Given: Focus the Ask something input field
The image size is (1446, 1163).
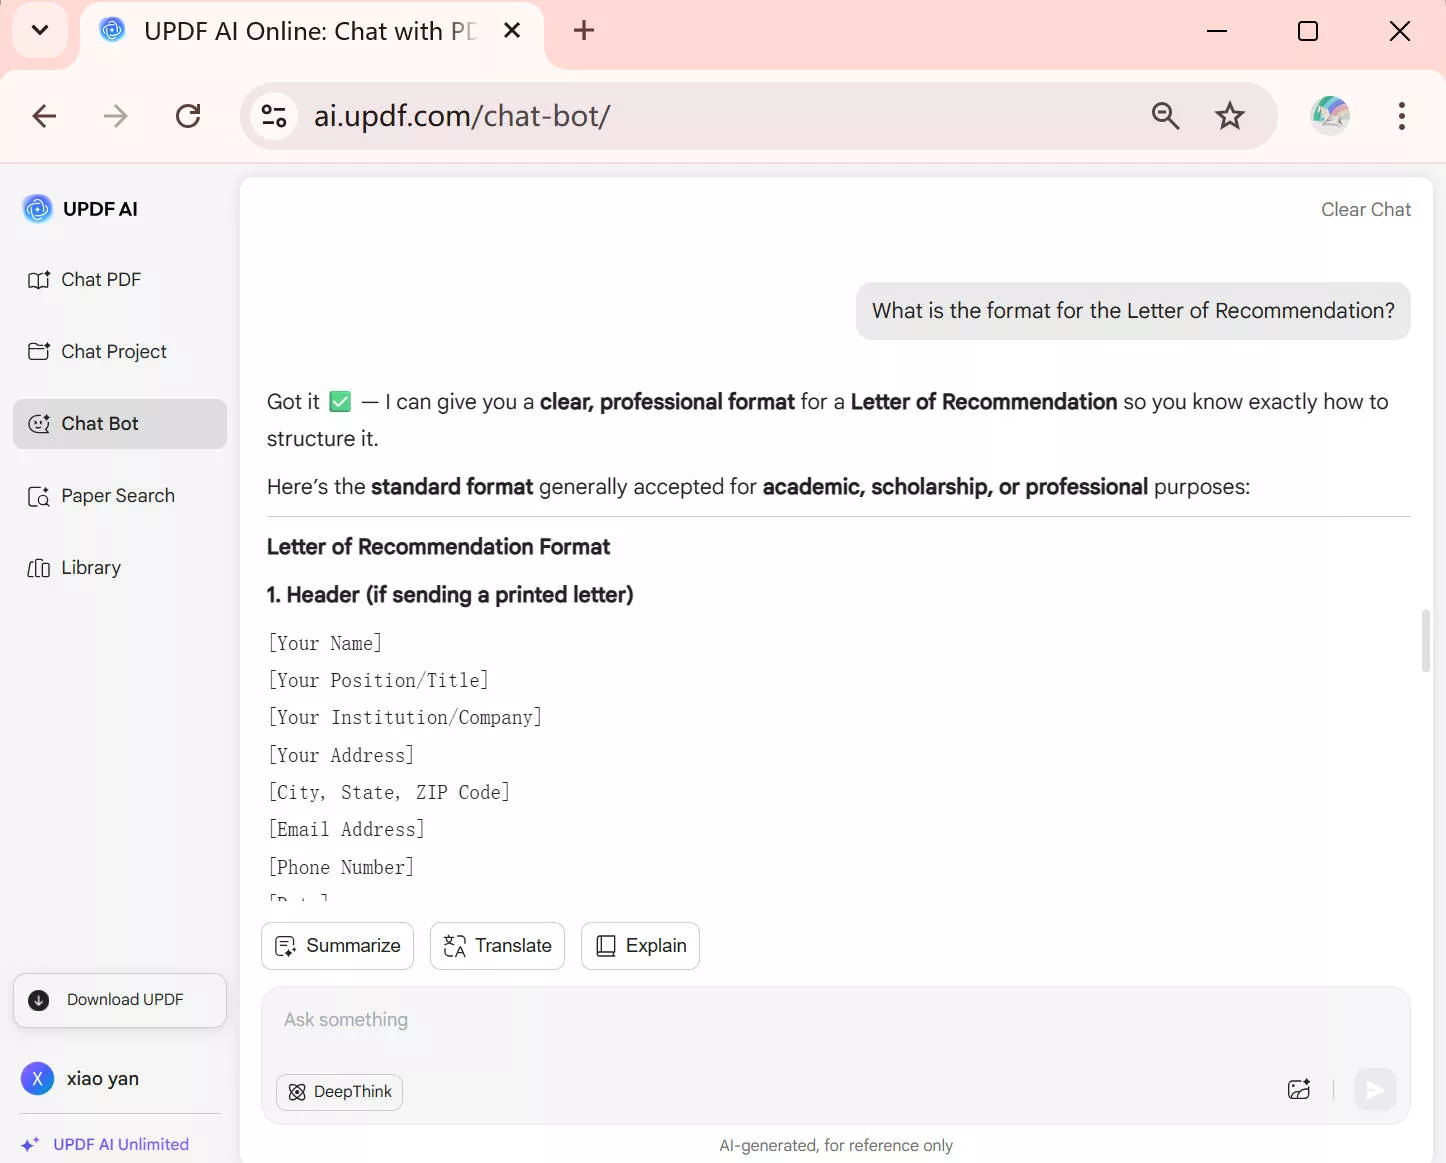Looking at the screenshot, I should click(x=835, y=1021).
